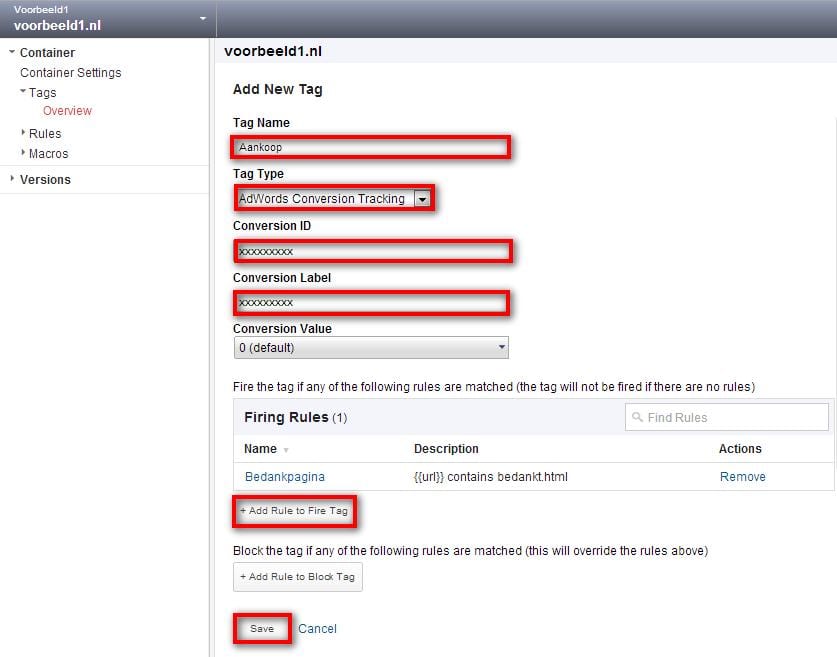Collapse the Container tree section
The image size is (837, 657).
point(12,52)
